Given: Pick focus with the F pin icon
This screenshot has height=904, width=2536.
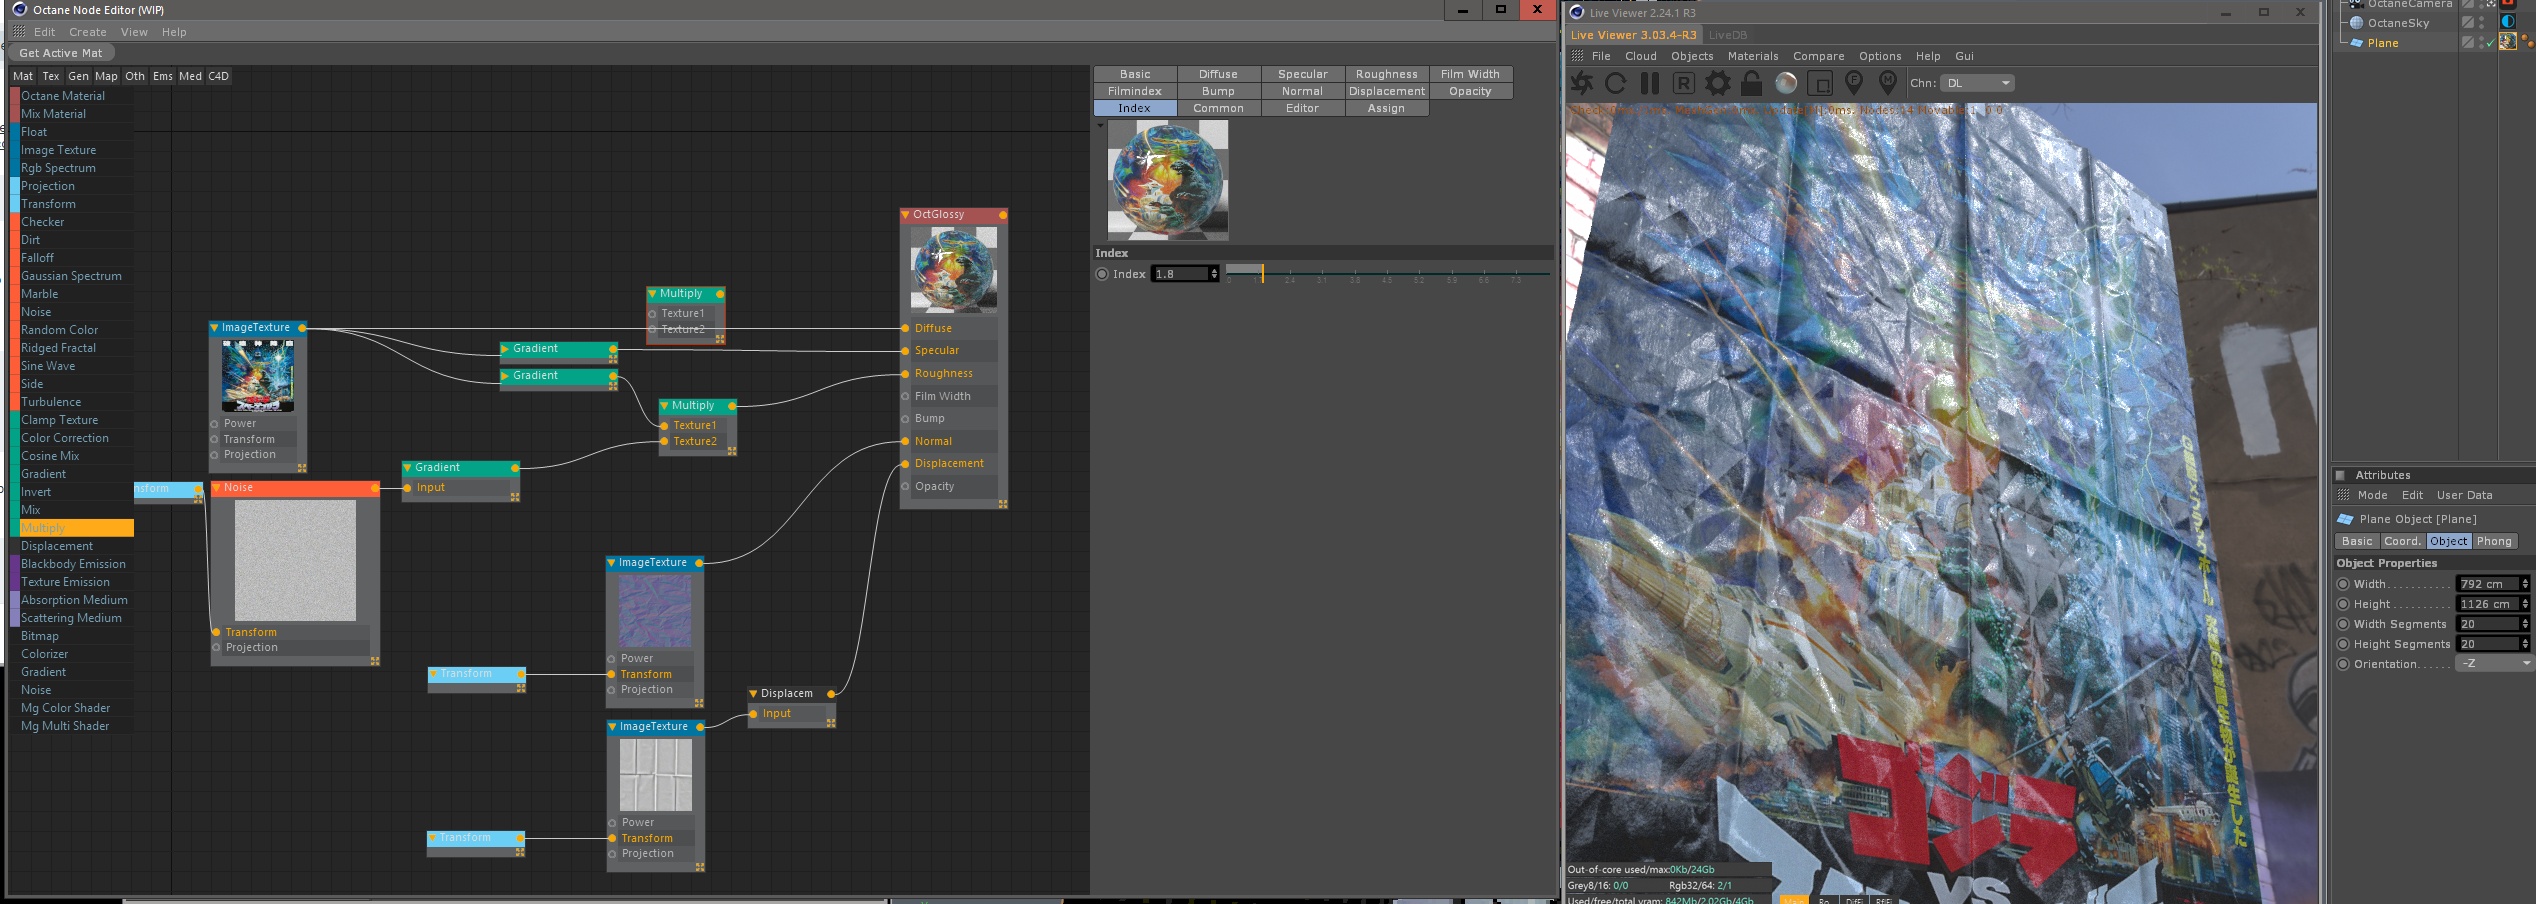Looking at the screenshot, I should (1853, 83).
